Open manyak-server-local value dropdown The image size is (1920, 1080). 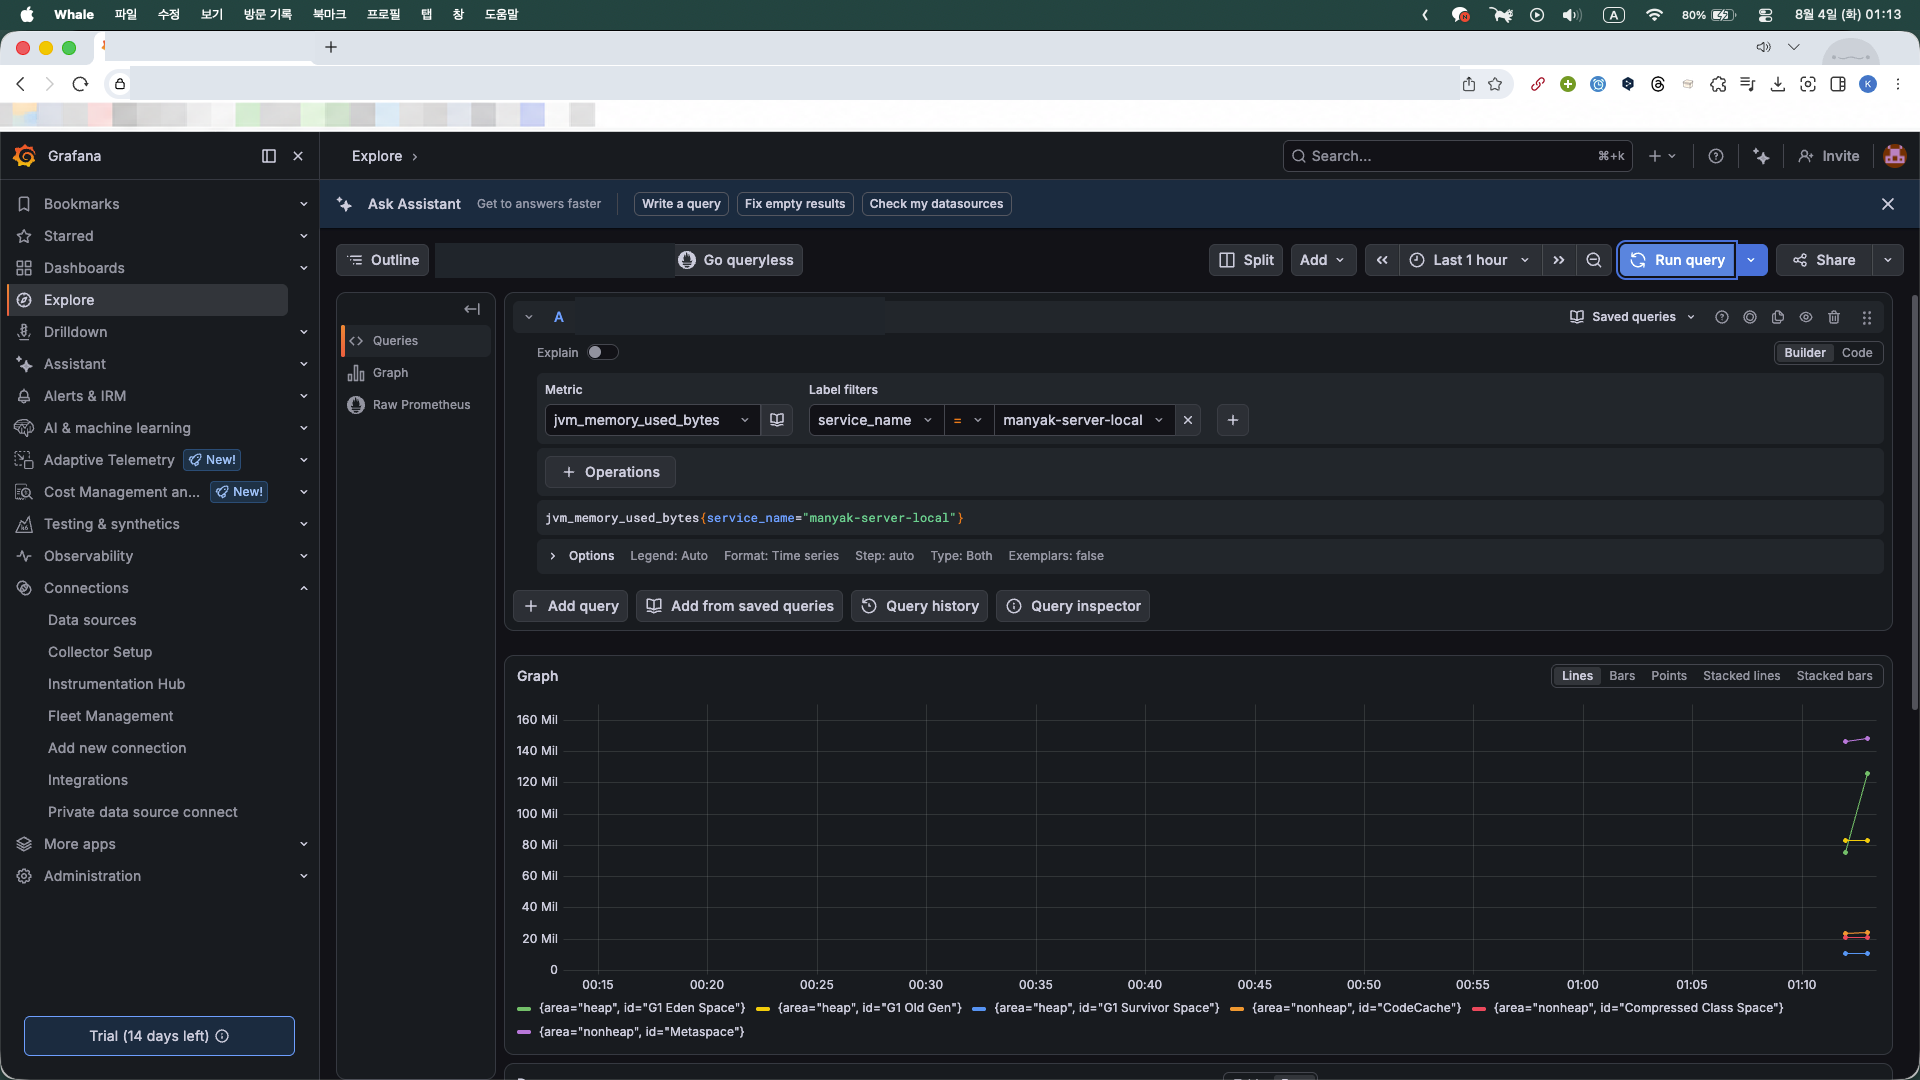[x=1084, y=420]
